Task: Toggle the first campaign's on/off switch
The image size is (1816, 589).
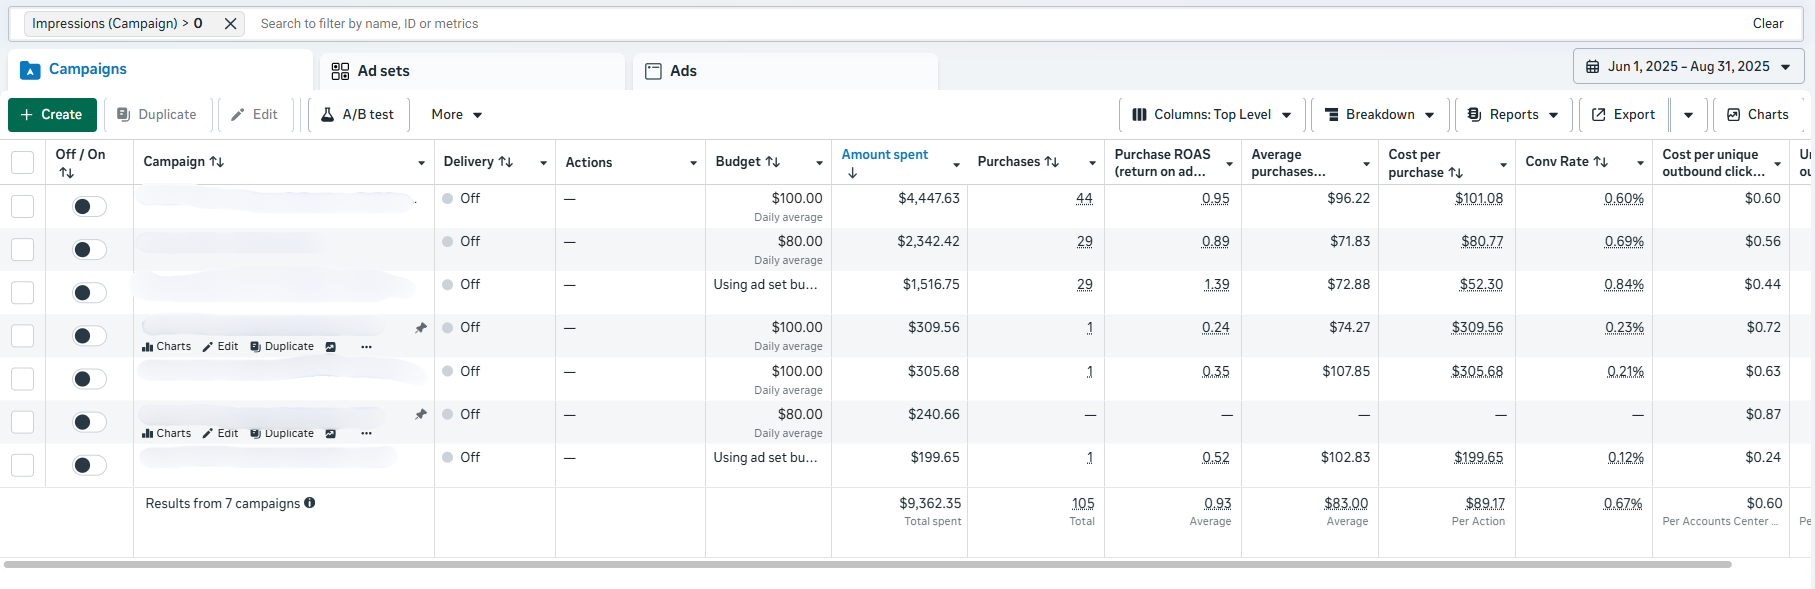Action: click(x=89, y=207)
